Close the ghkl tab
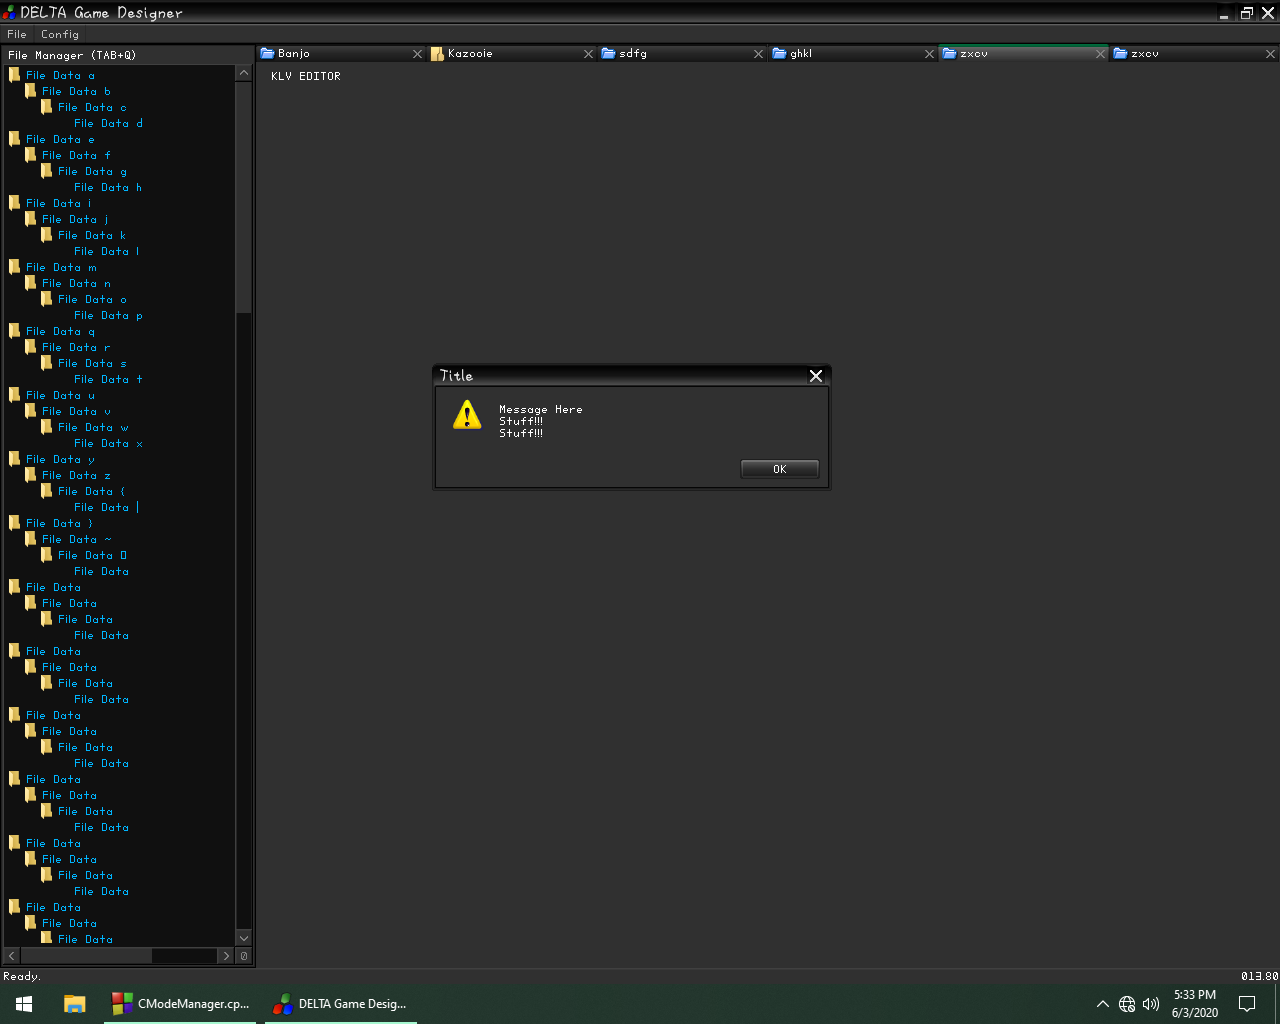The height and width of the screenshot is (1024, 1280). tap(929, 54)
